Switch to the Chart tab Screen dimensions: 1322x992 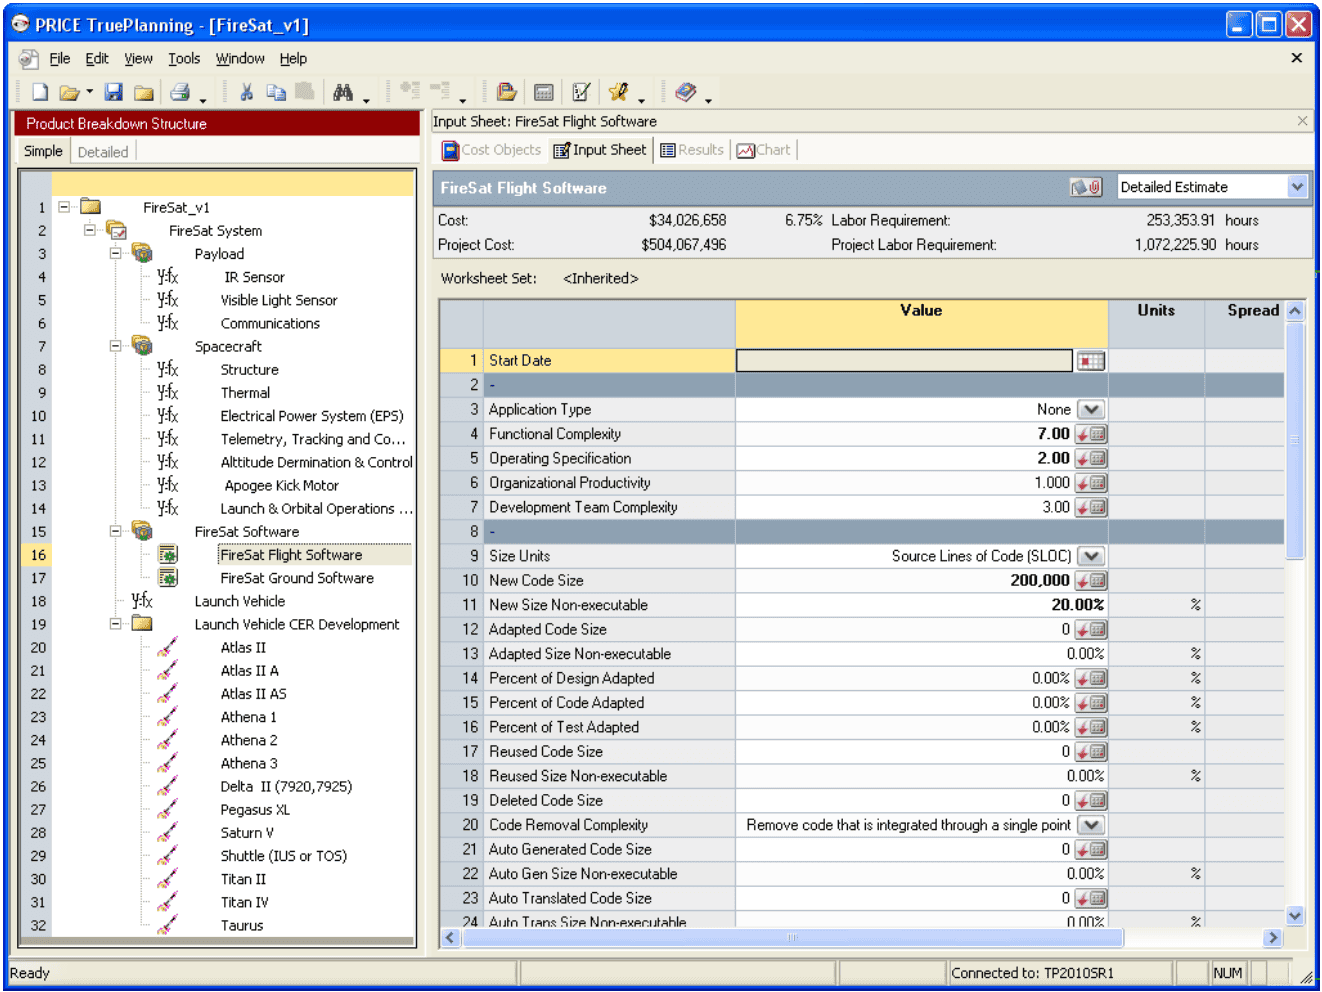(x=763, y=150)
